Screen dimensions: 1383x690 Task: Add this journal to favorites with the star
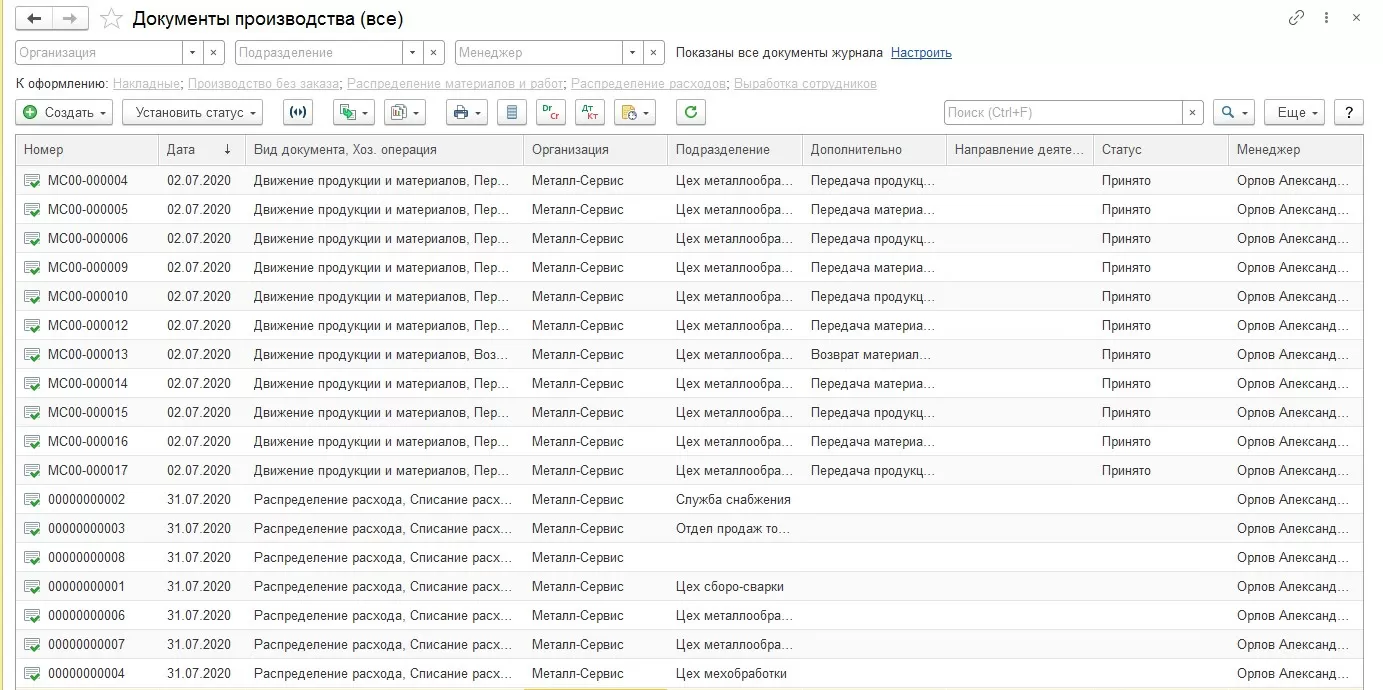tap(112, 19)
